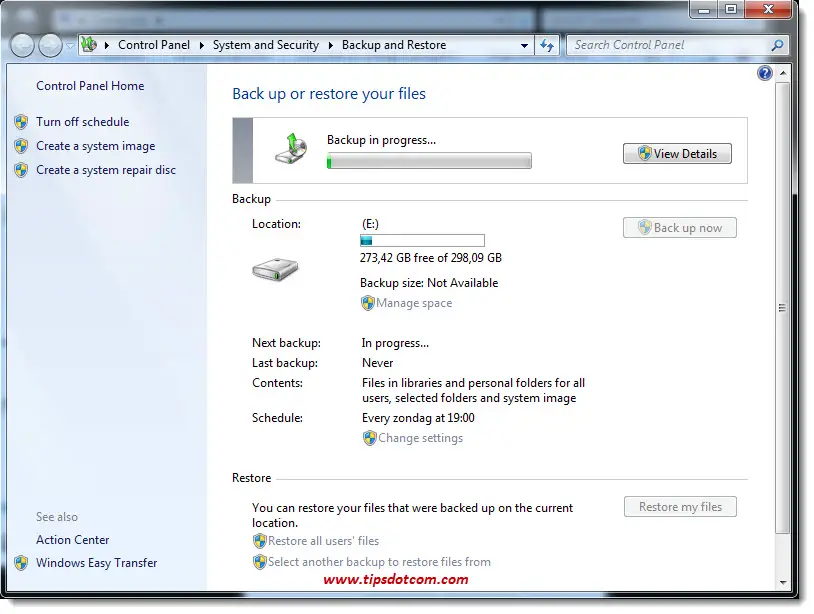Open Windows Easy Transfer link
The height and width of the screenshot is (614, 814).
[97, 563]
